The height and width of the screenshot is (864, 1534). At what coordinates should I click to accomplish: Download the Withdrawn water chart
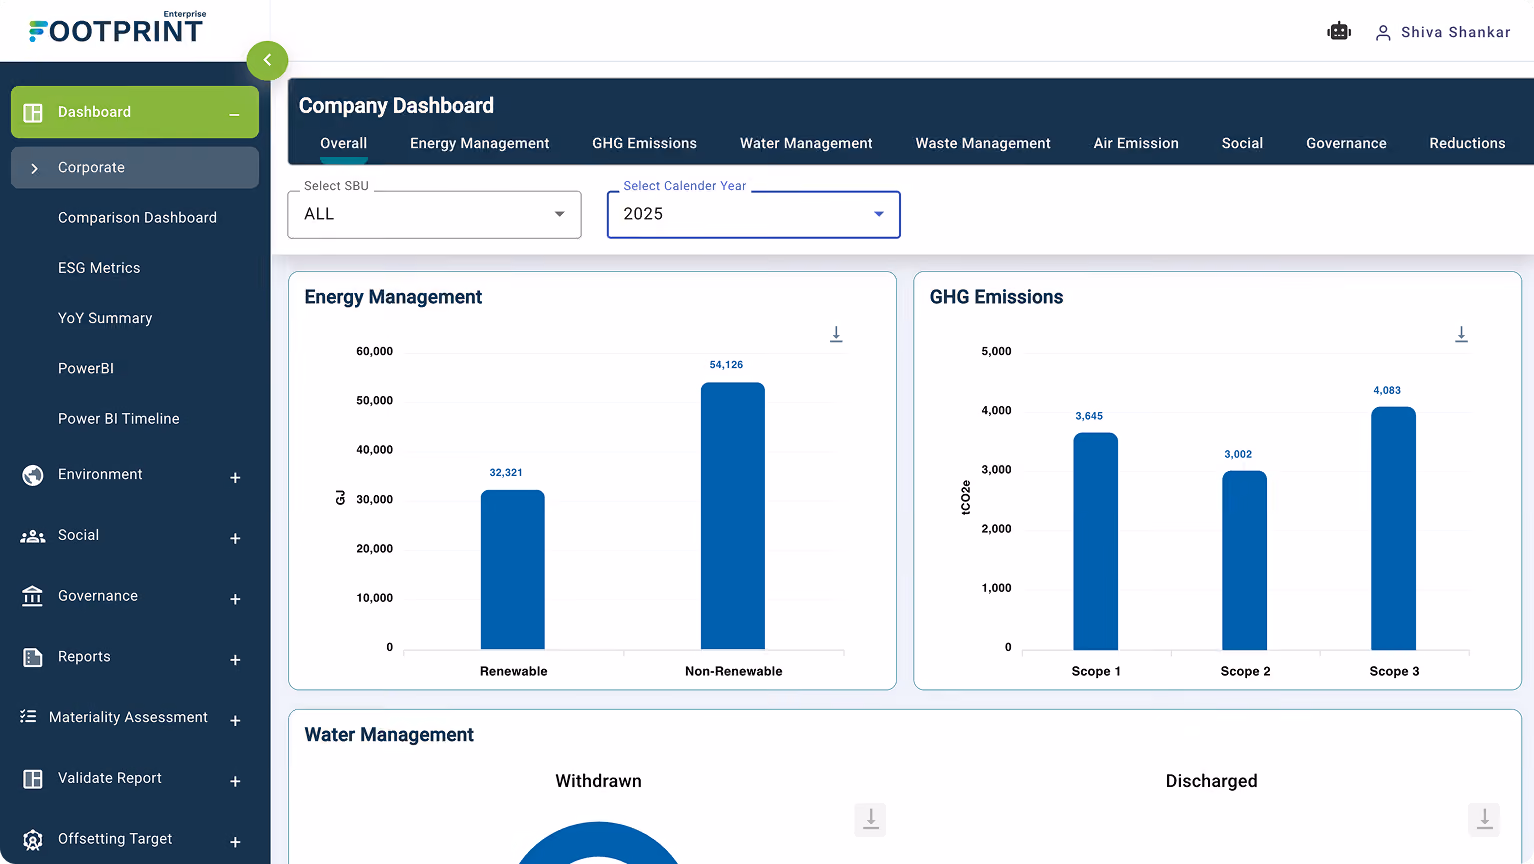[x=871, y=819]
